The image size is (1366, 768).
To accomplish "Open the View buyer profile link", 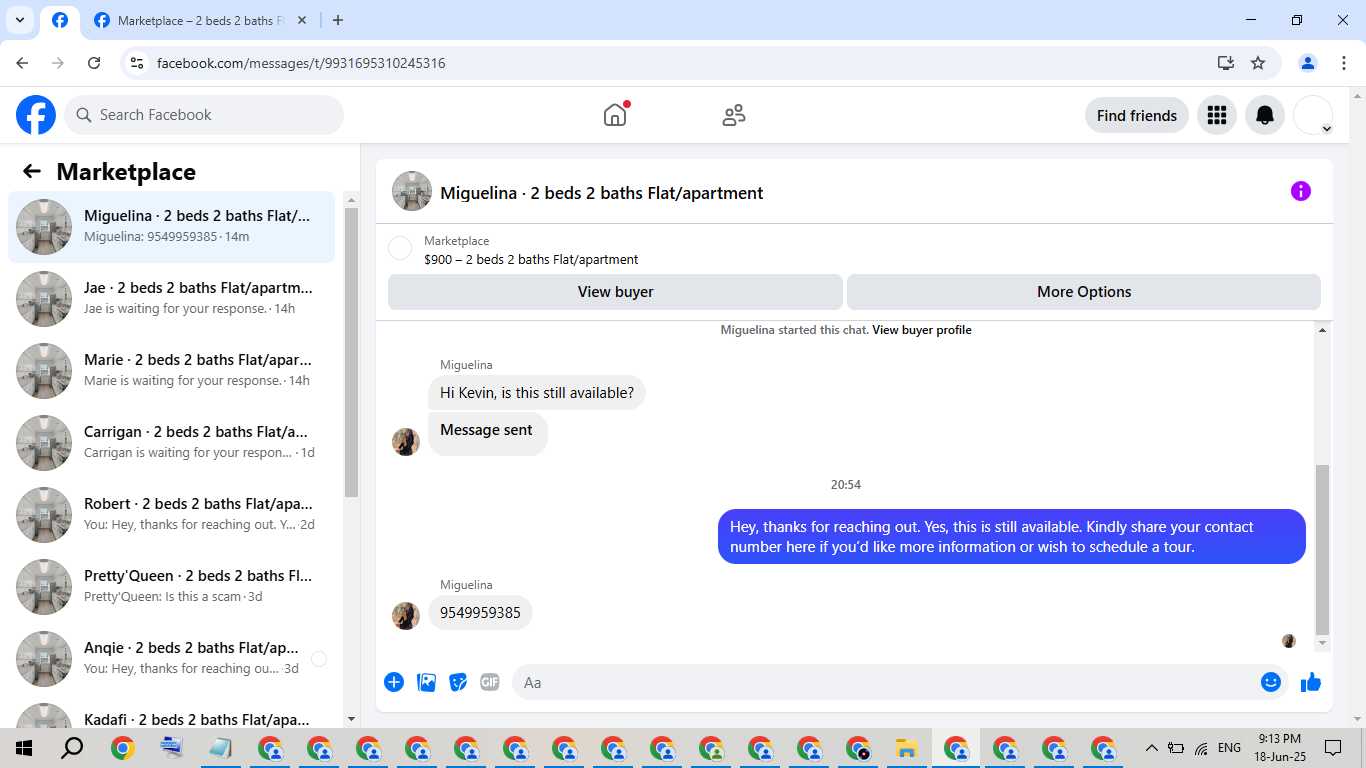I will (x=922, y=330).
